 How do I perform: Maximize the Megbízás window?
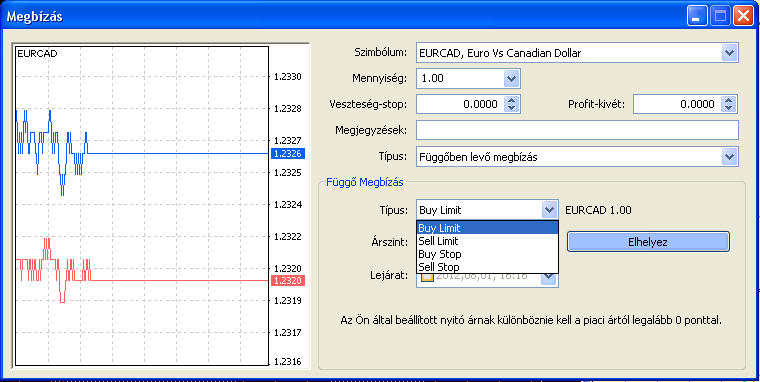(x=720, y=17)
